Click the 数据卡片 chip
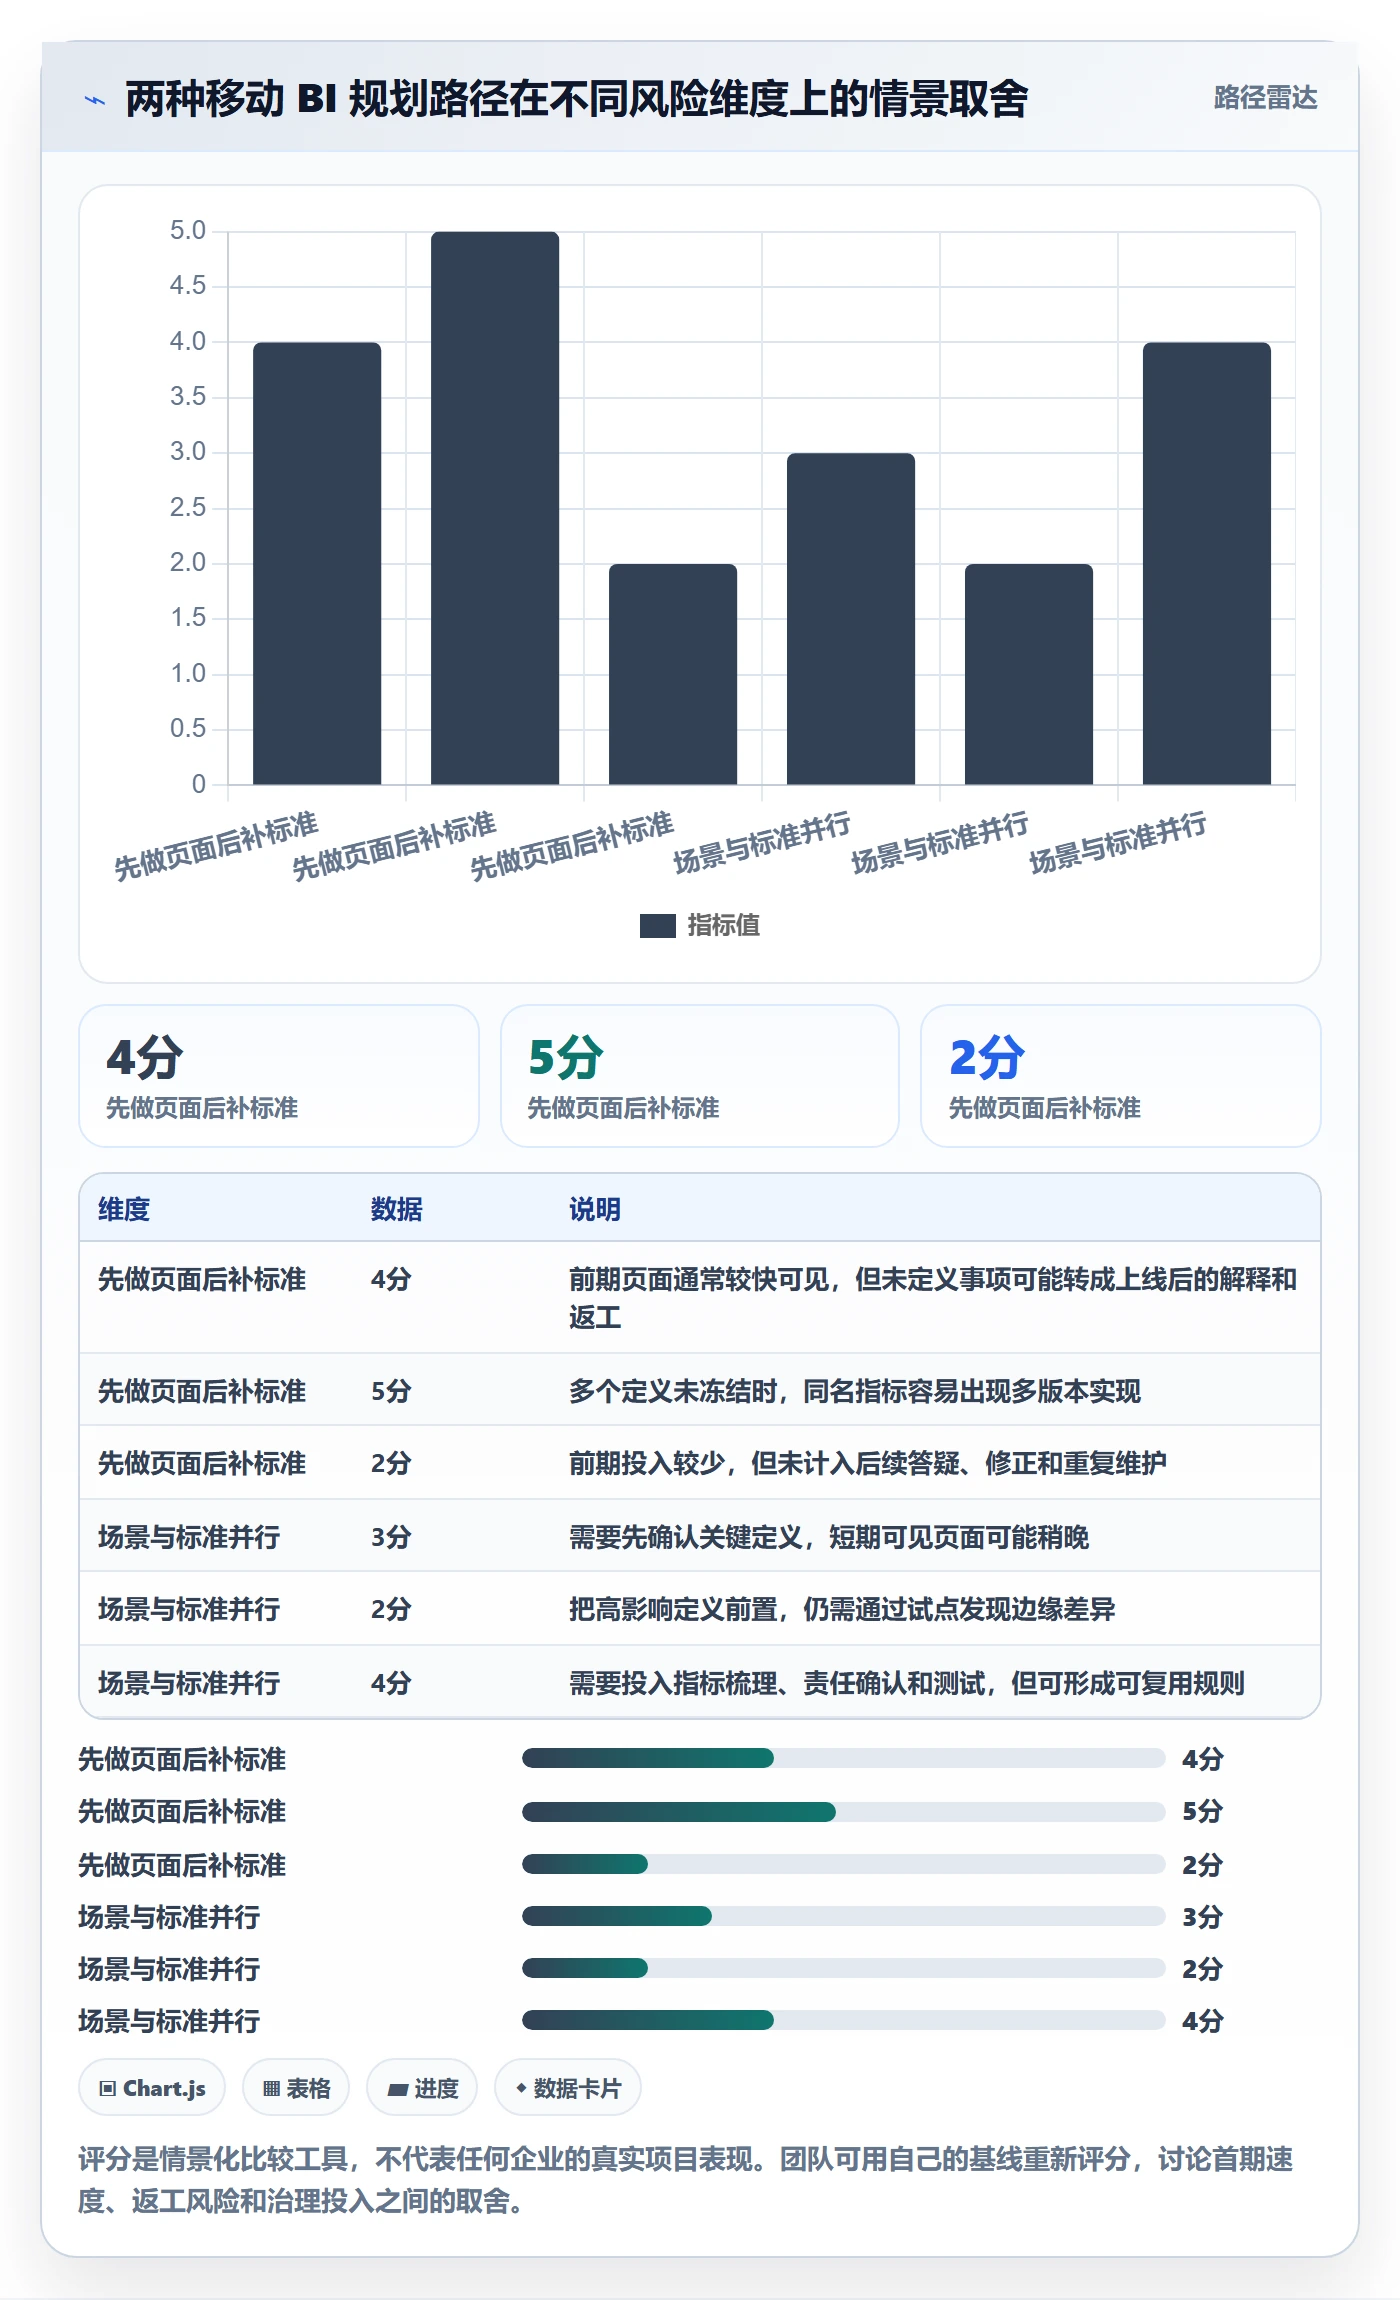Image resolution: width=1400 pixels, height=2300 pixels. point(568,2088)
